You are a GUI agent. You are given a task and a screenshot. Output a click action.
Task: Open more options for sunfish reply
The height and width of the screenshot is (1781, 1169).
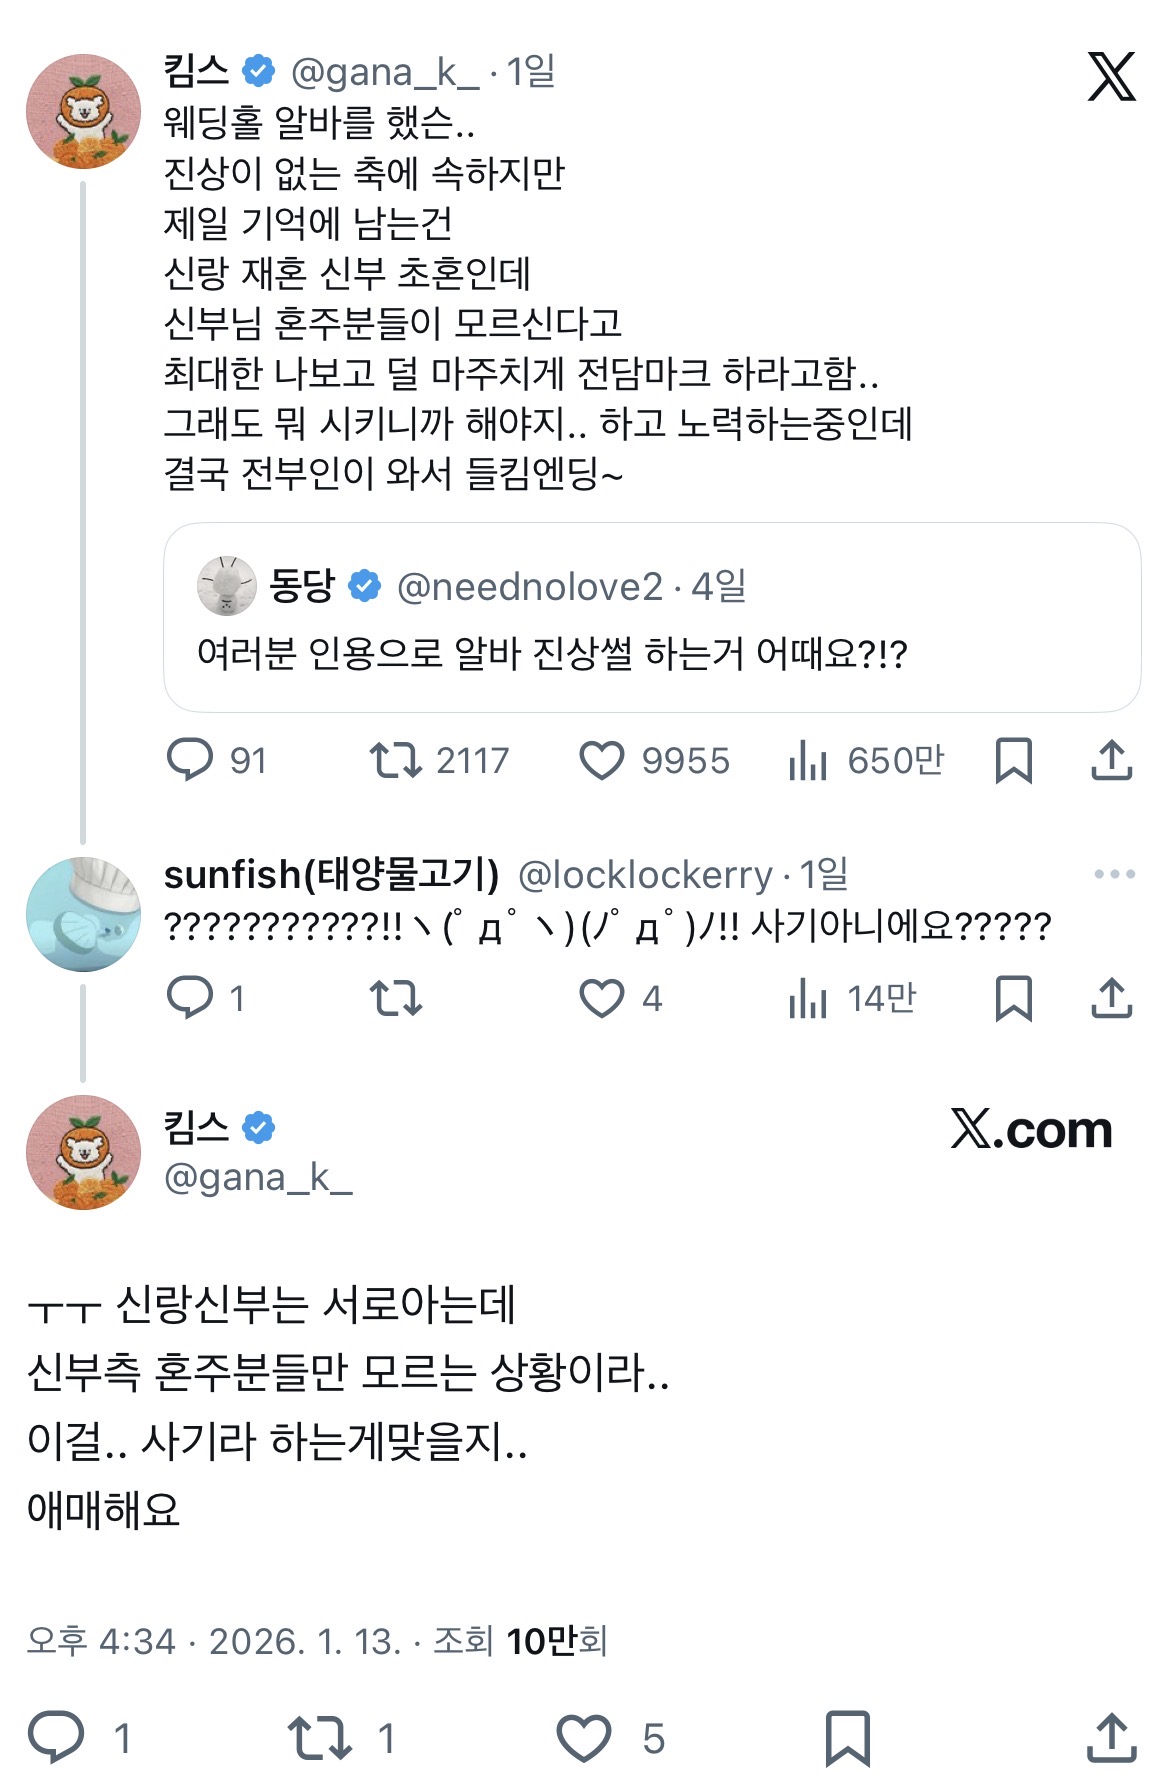coord(1114,874)
